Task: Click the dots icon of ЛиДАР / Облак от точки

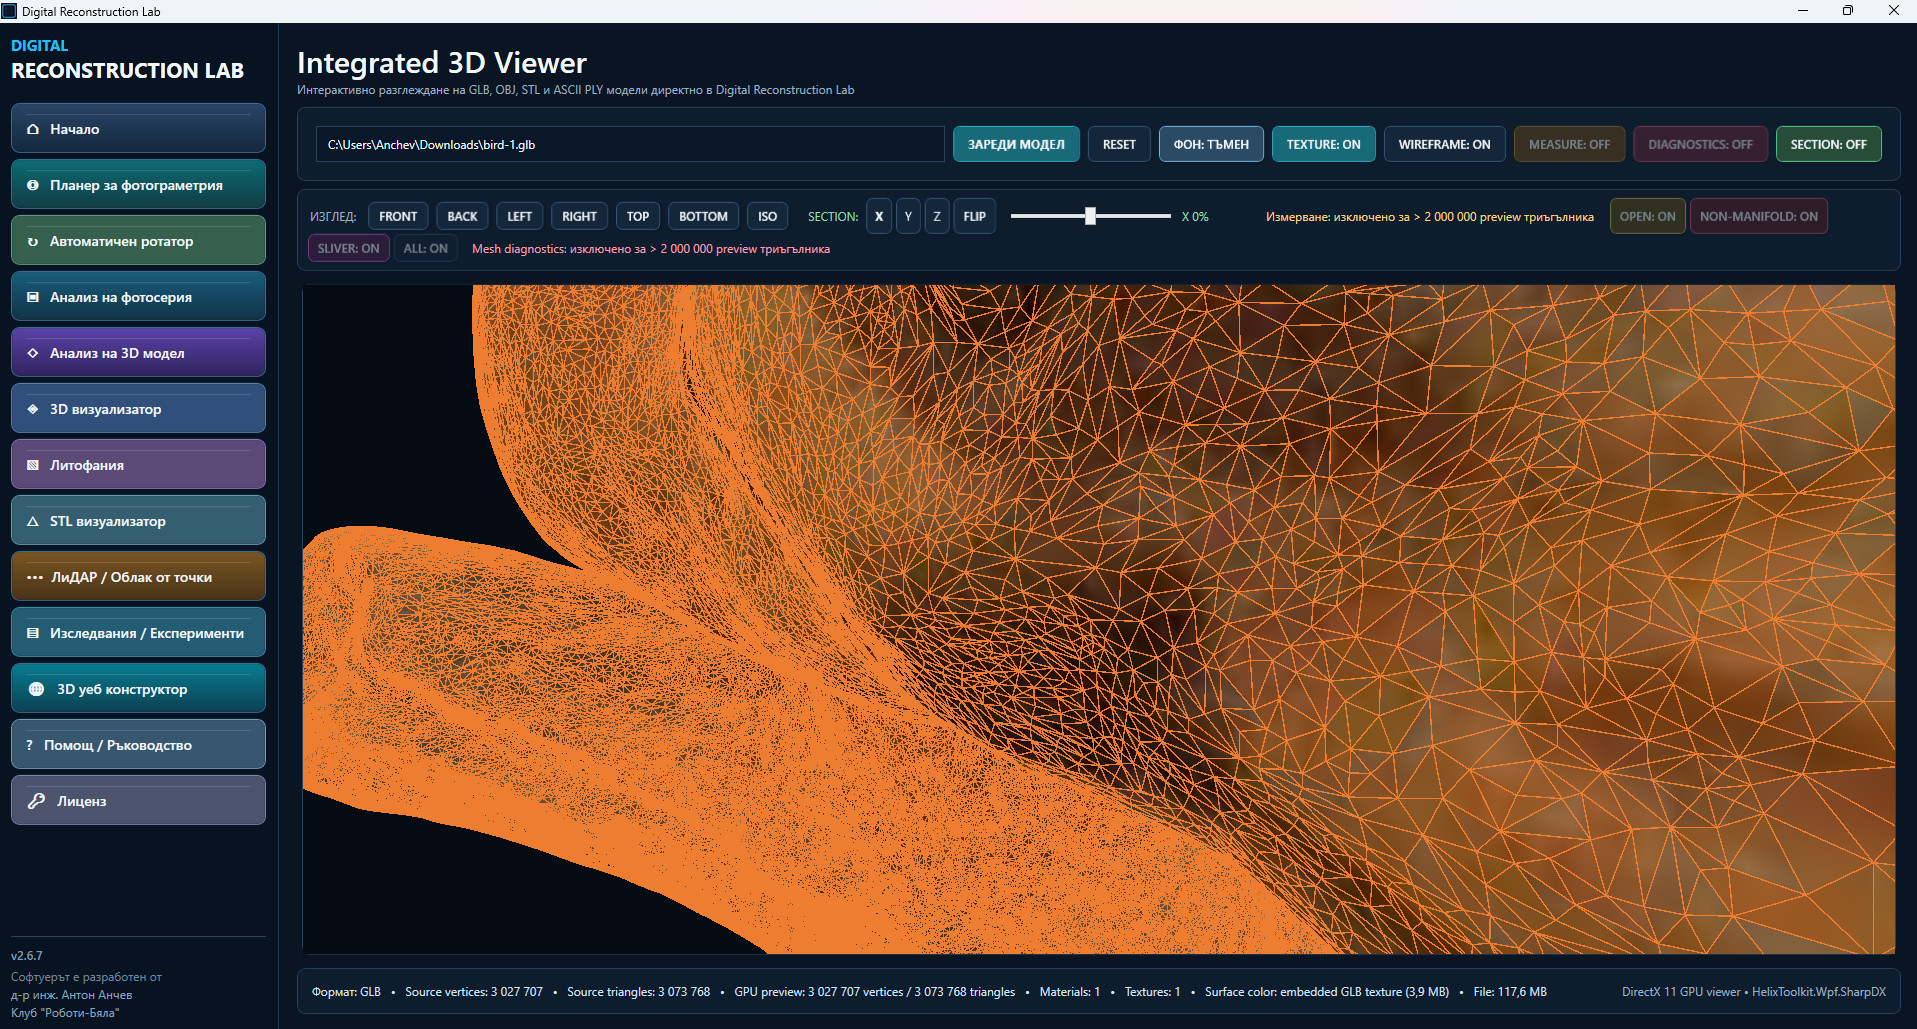Action: [x=35, y=577]
